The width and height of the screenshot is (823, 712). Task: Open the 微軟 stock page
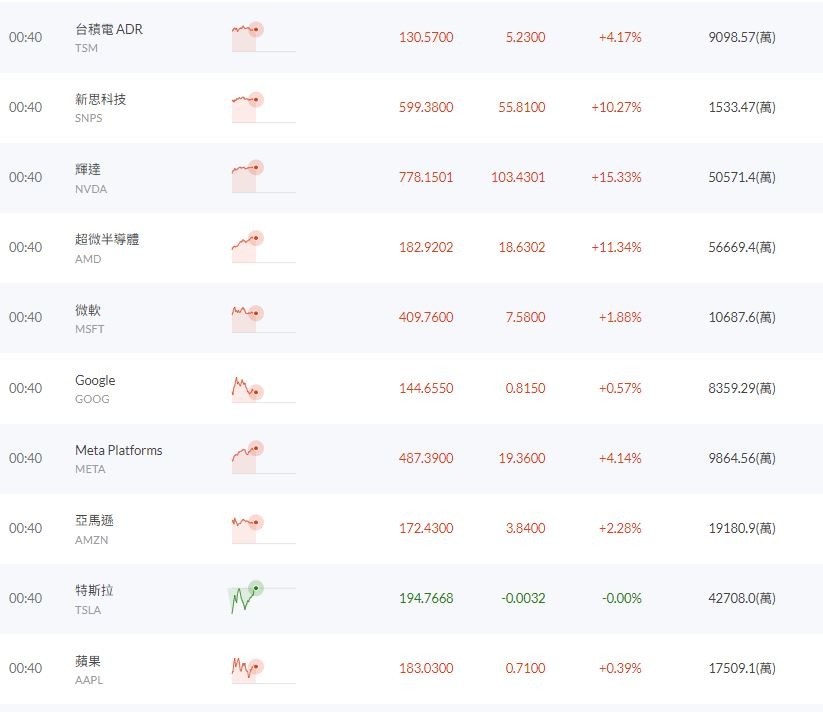[88, 310]
